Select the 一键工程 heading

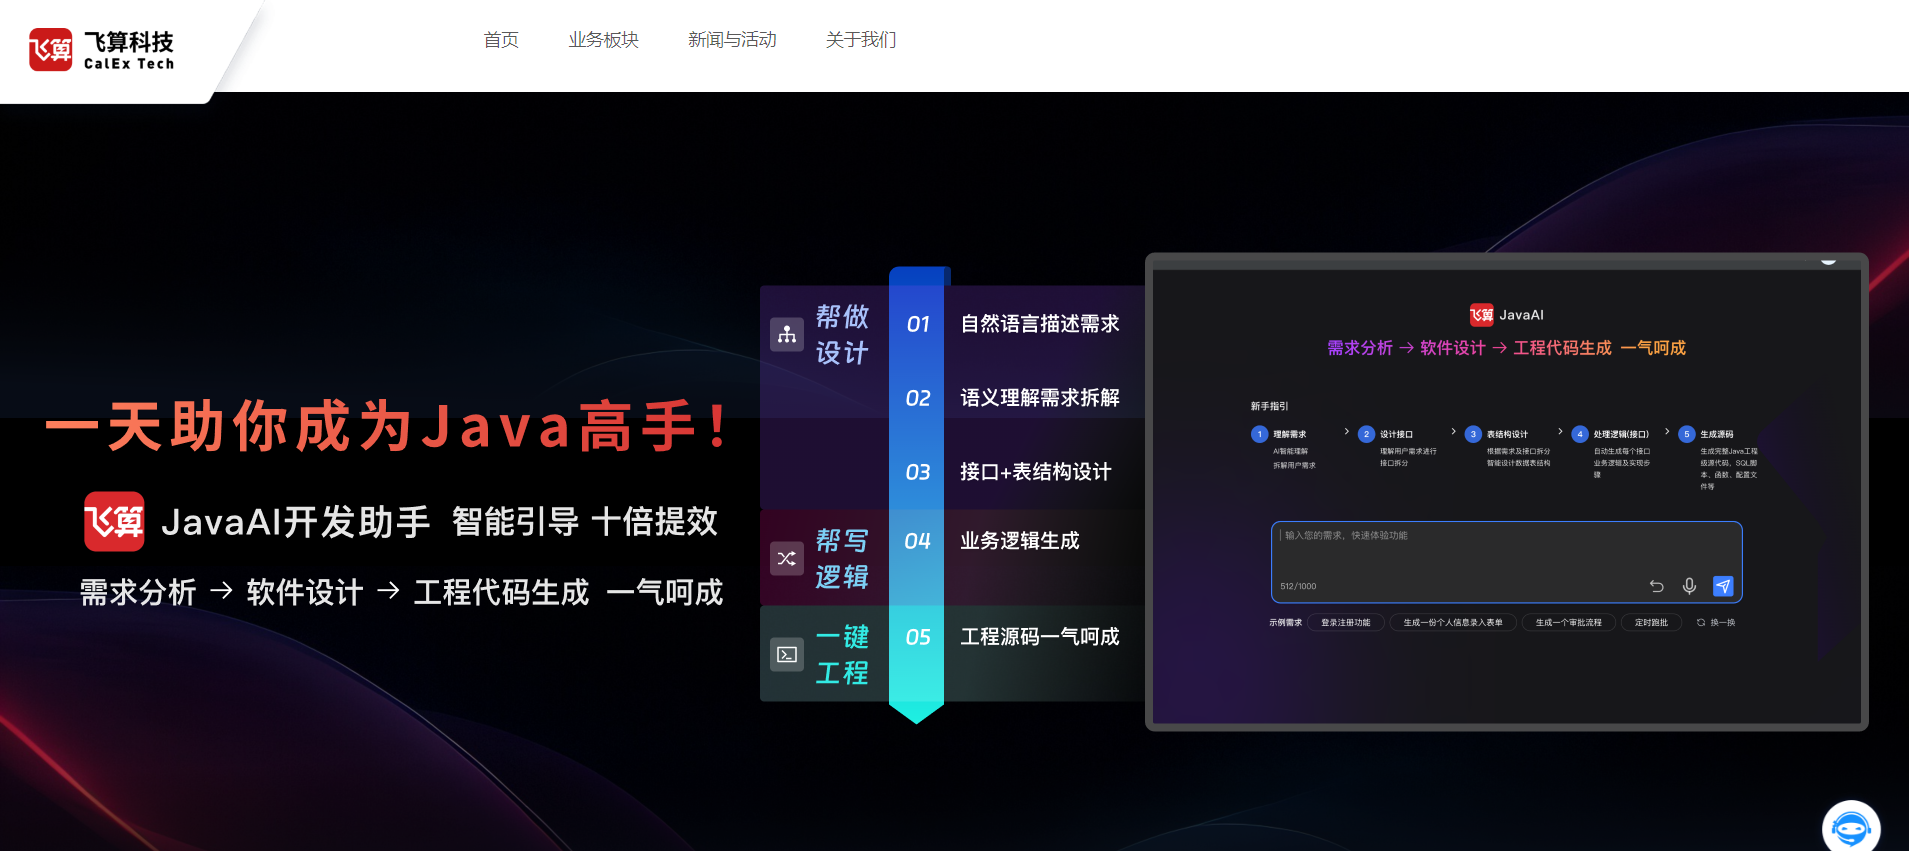point(842,654)
